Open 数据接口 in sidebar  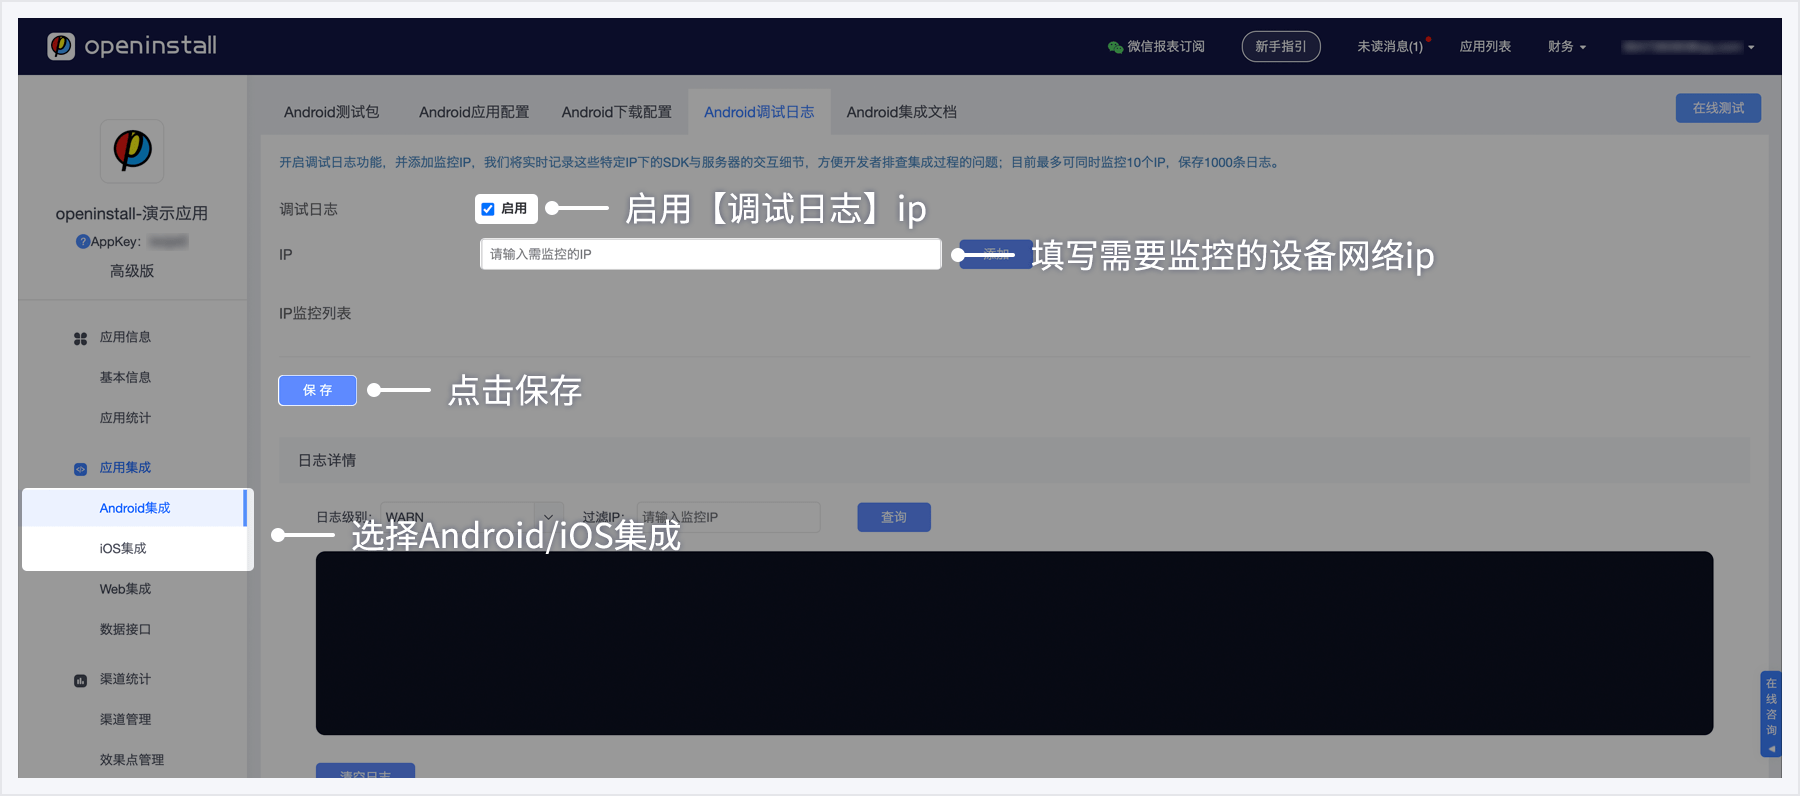point(125,629)
